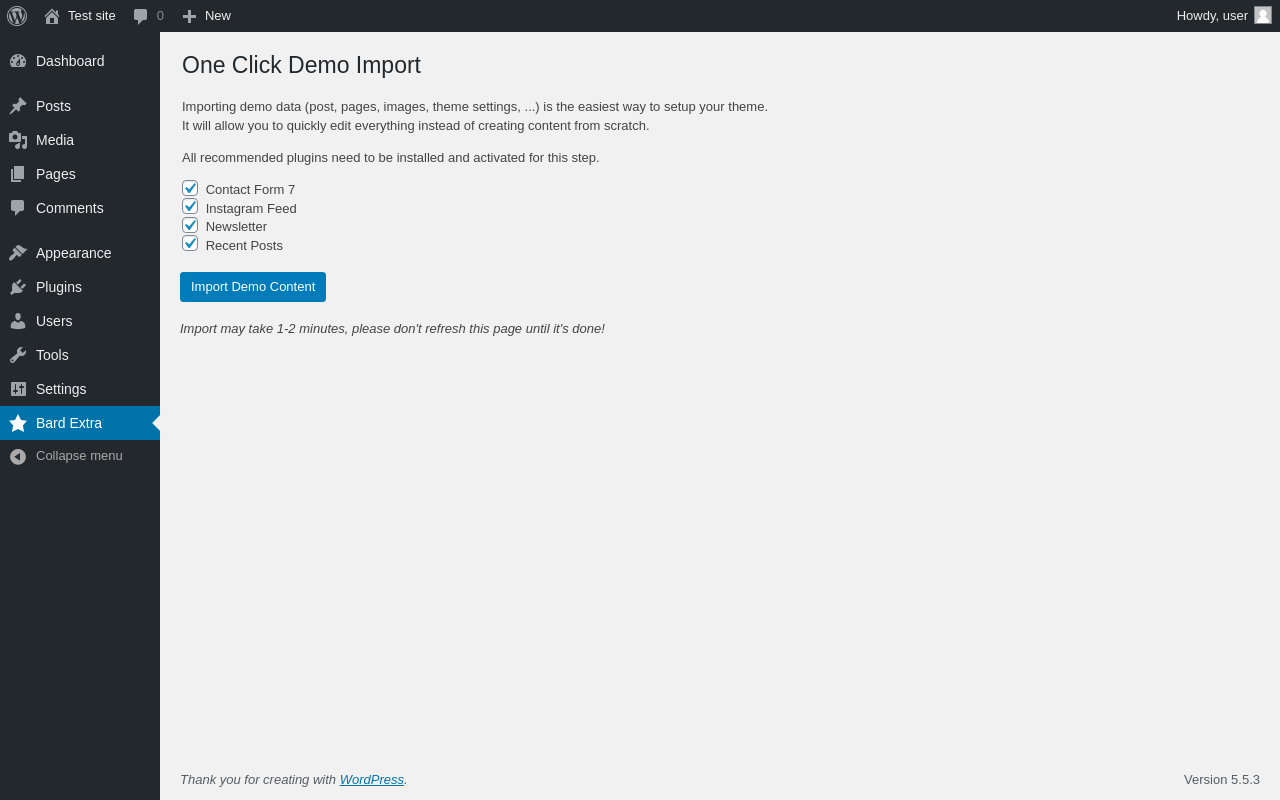Click the plus icon for New content
Image resolution: width=1280 pixels, height=800 pixels.
coord(189,16)
